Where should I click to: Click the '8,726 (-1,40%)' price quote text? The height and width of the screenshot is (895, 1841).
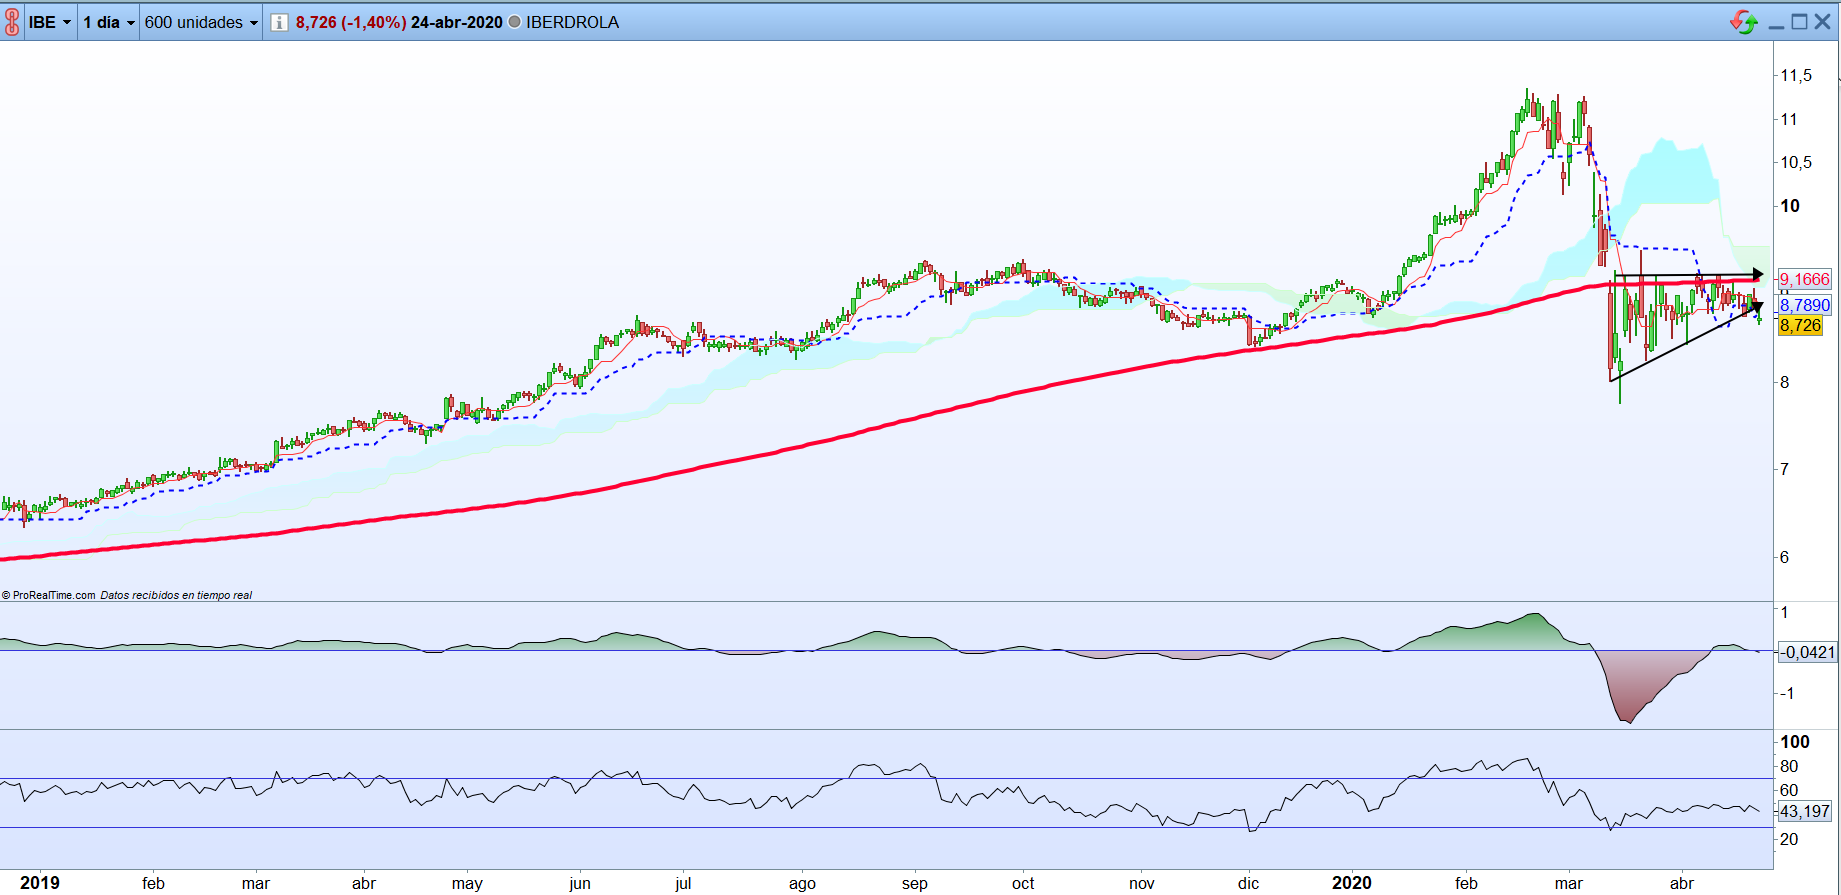(x=351, y=22)
